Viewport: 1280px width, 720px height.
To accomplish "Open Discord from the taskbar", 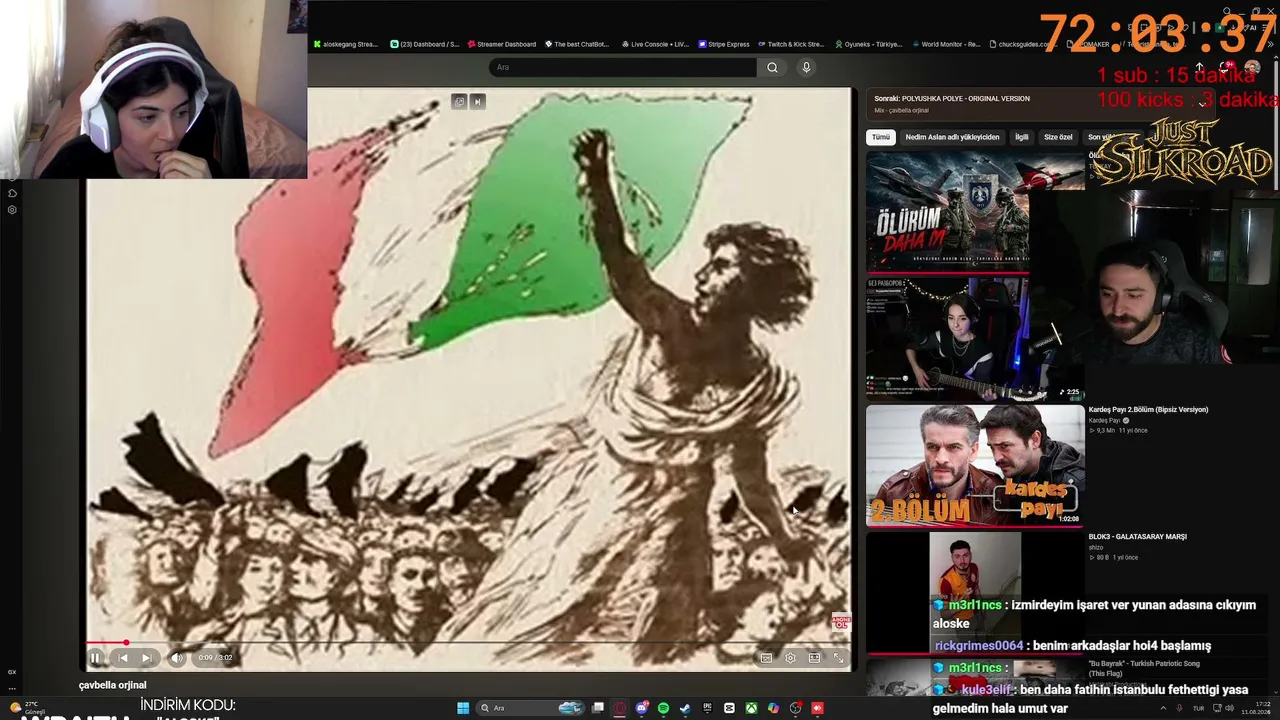I will point(642,708).
